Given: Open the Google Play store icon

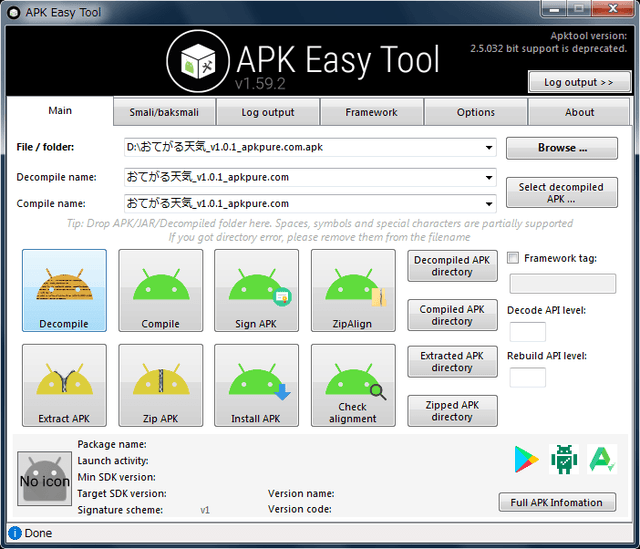Looking at the screenshot, I should pos(527,459).
